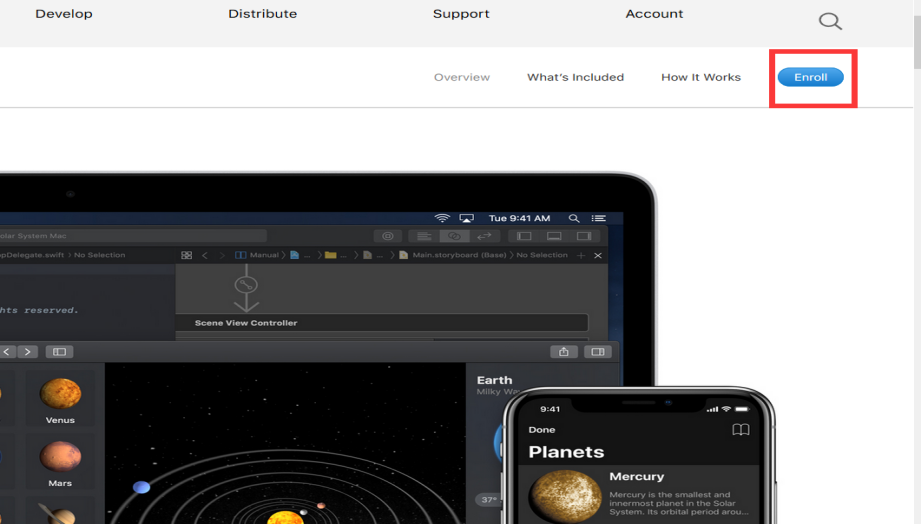Click the Solar System Mac scheme field

click(x=132, y=235)
